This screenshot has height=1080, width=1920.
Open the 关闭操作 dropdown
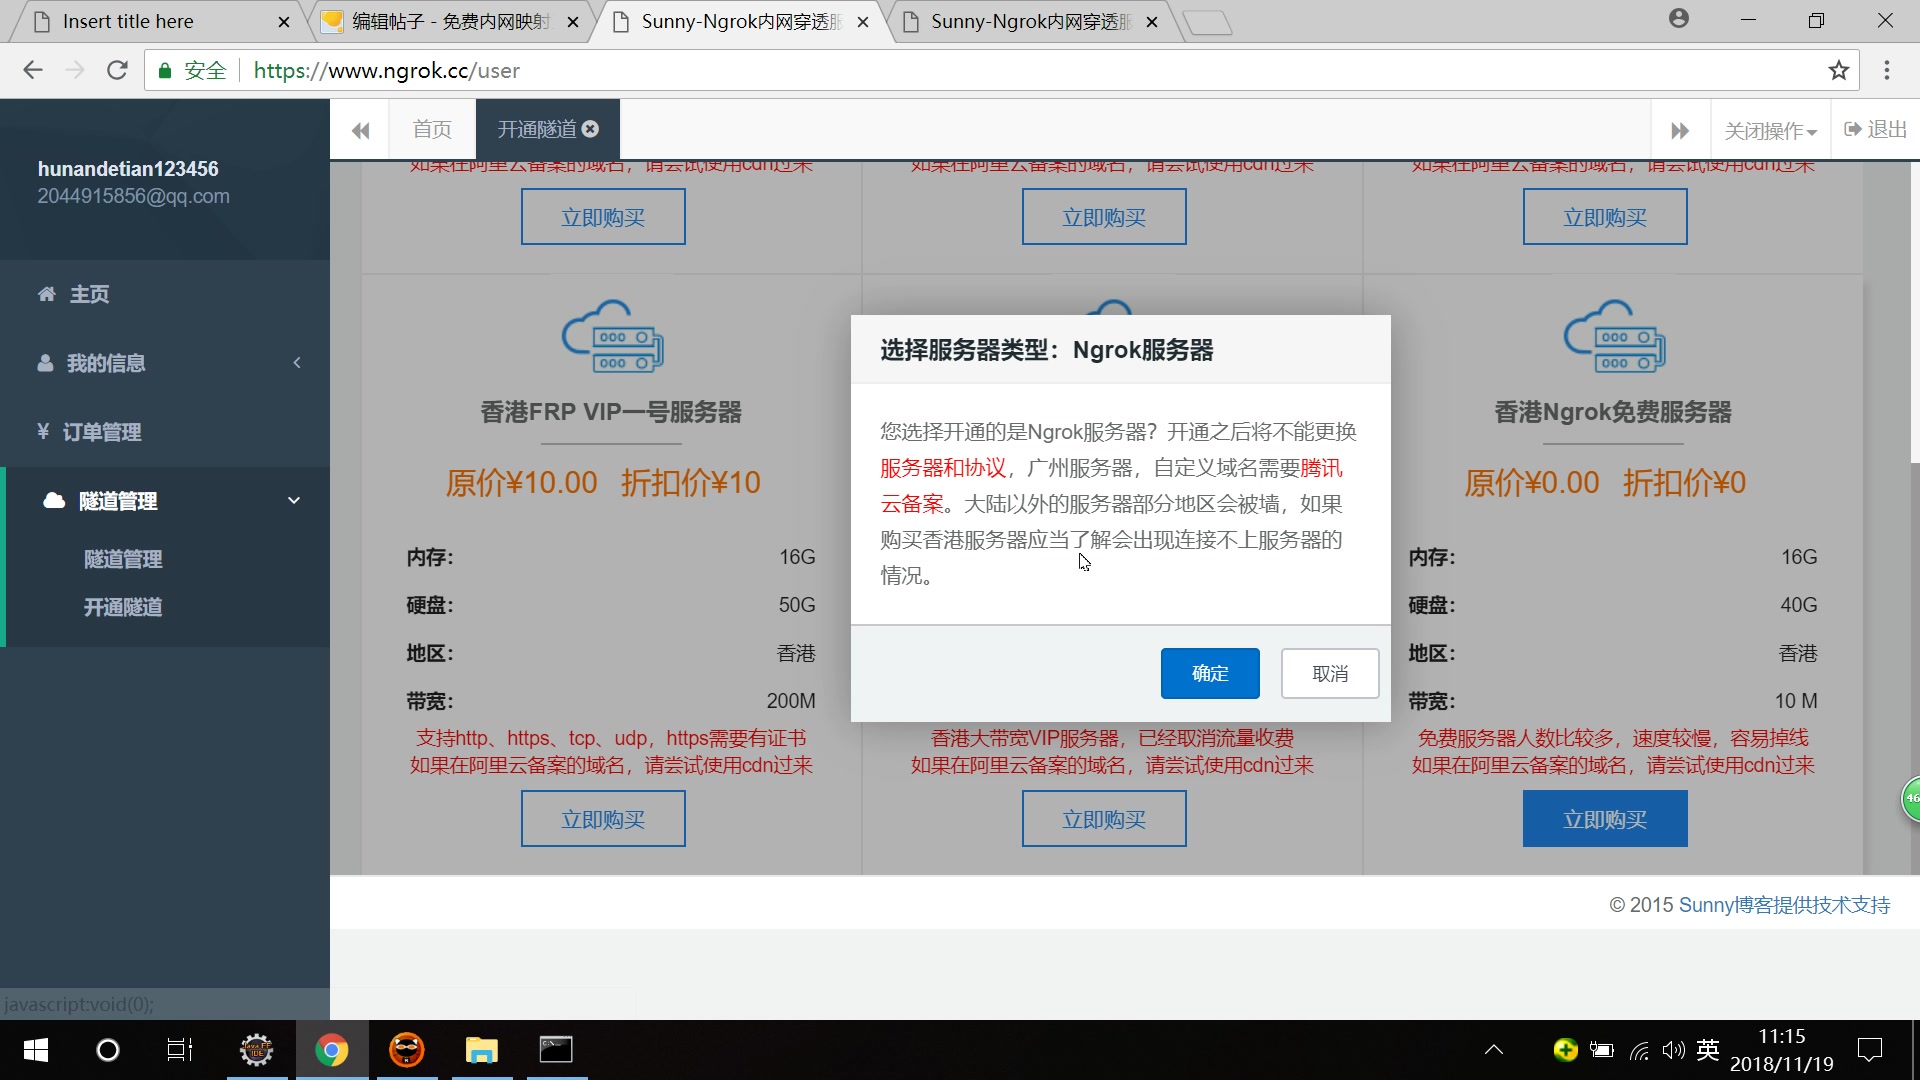pyautogui.click(x=1770, y=130)
